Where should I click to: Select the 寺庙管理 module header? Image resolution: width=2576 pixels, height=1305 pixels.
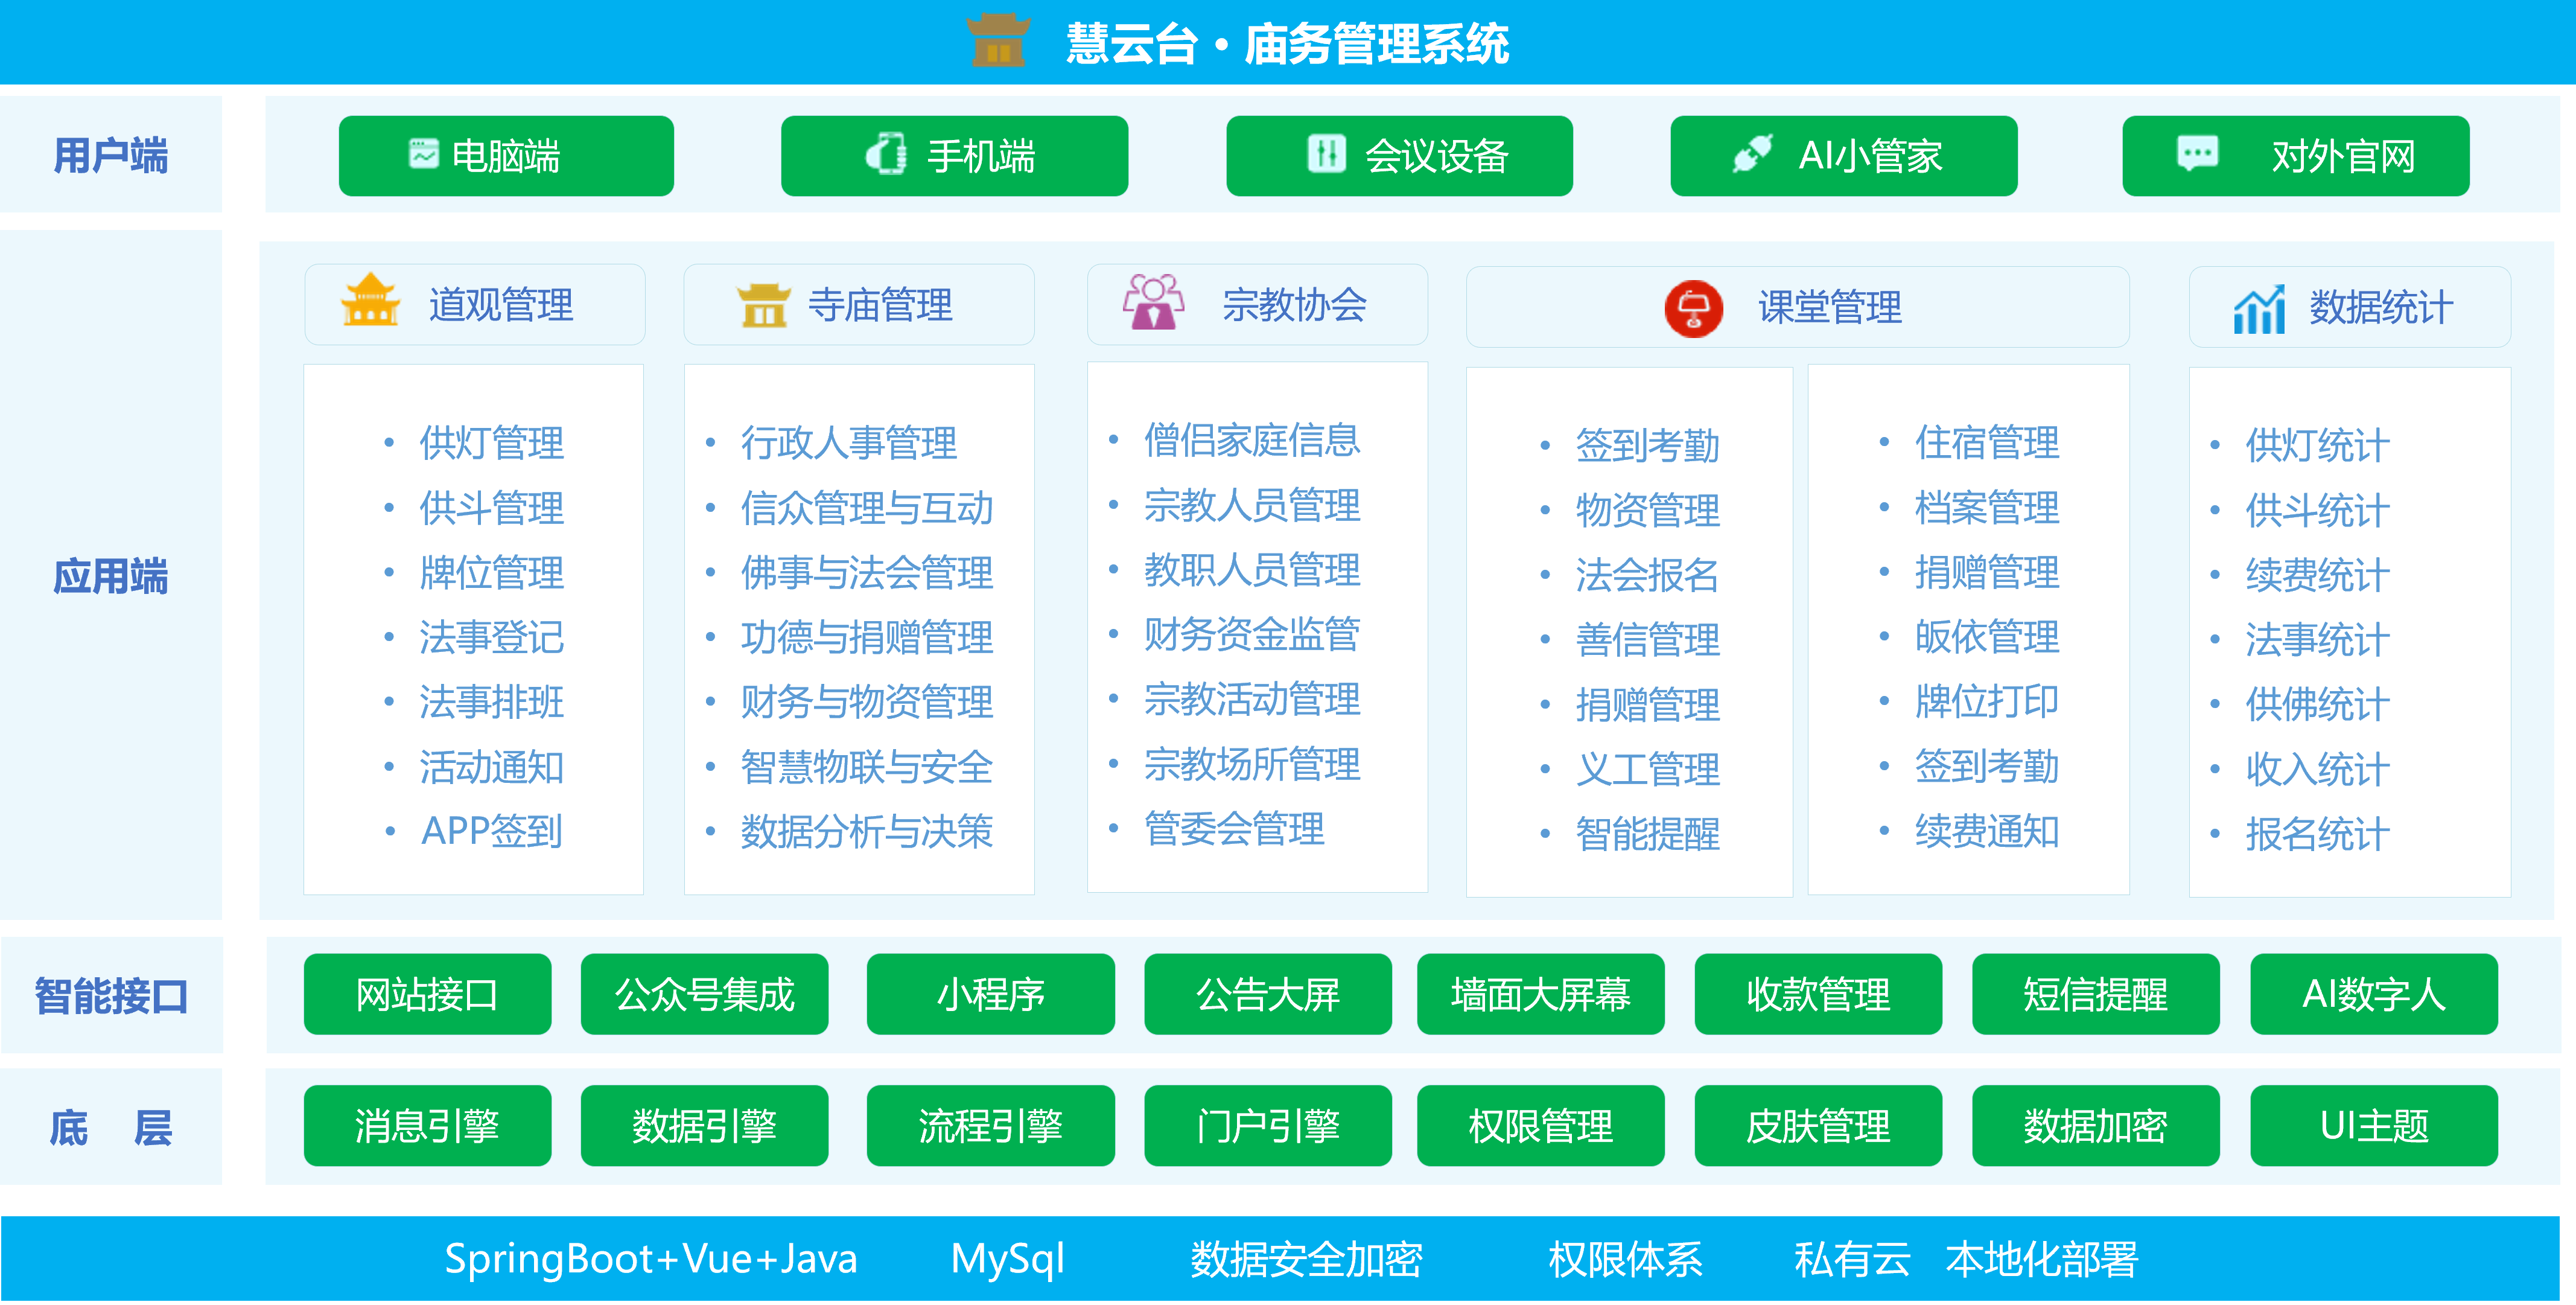point(859,304)
